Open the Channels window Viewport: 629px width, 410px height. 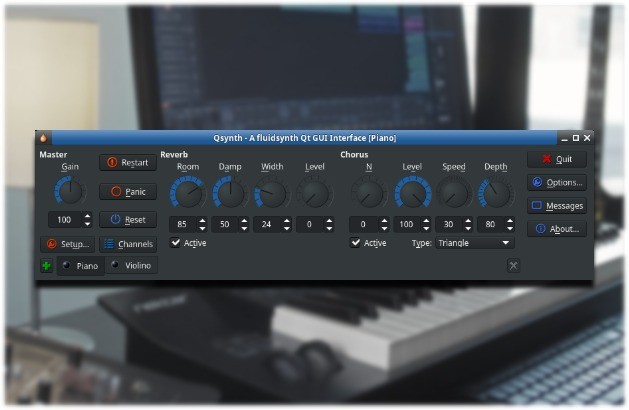128,244
